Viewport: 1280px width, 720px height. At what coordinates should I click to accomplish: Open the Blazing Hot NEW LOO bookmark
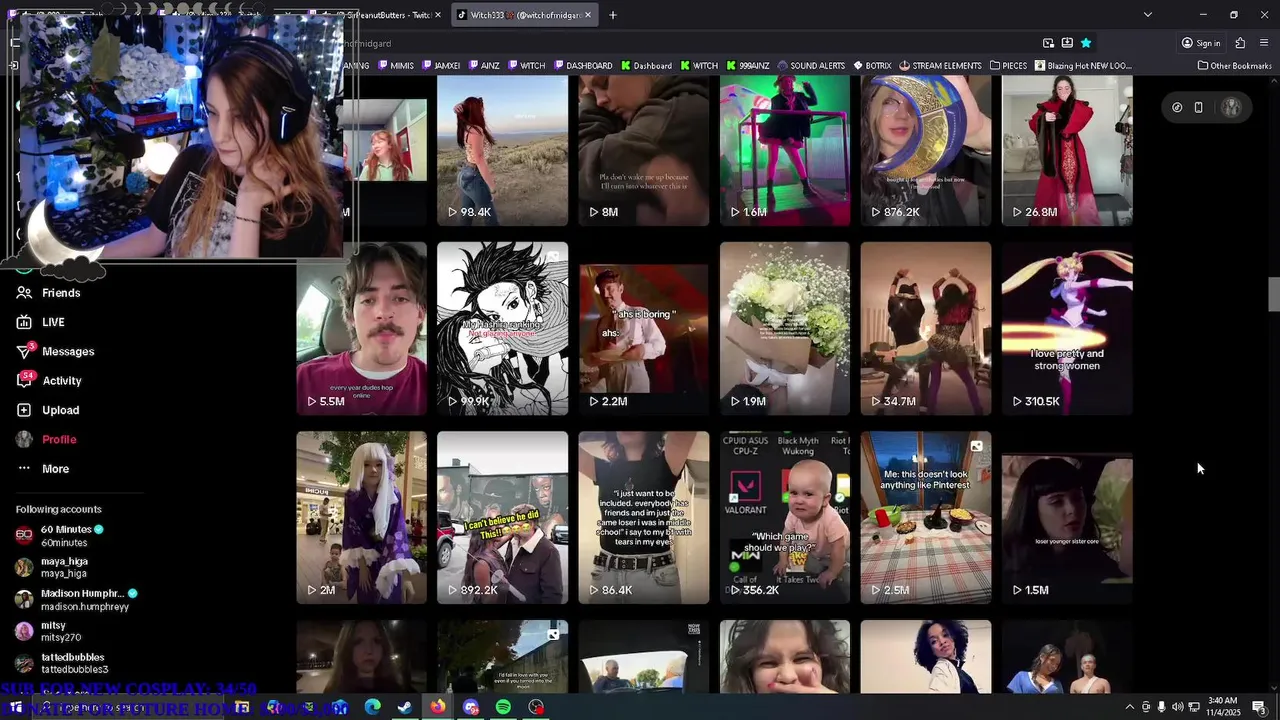[x=1083, y=66]
